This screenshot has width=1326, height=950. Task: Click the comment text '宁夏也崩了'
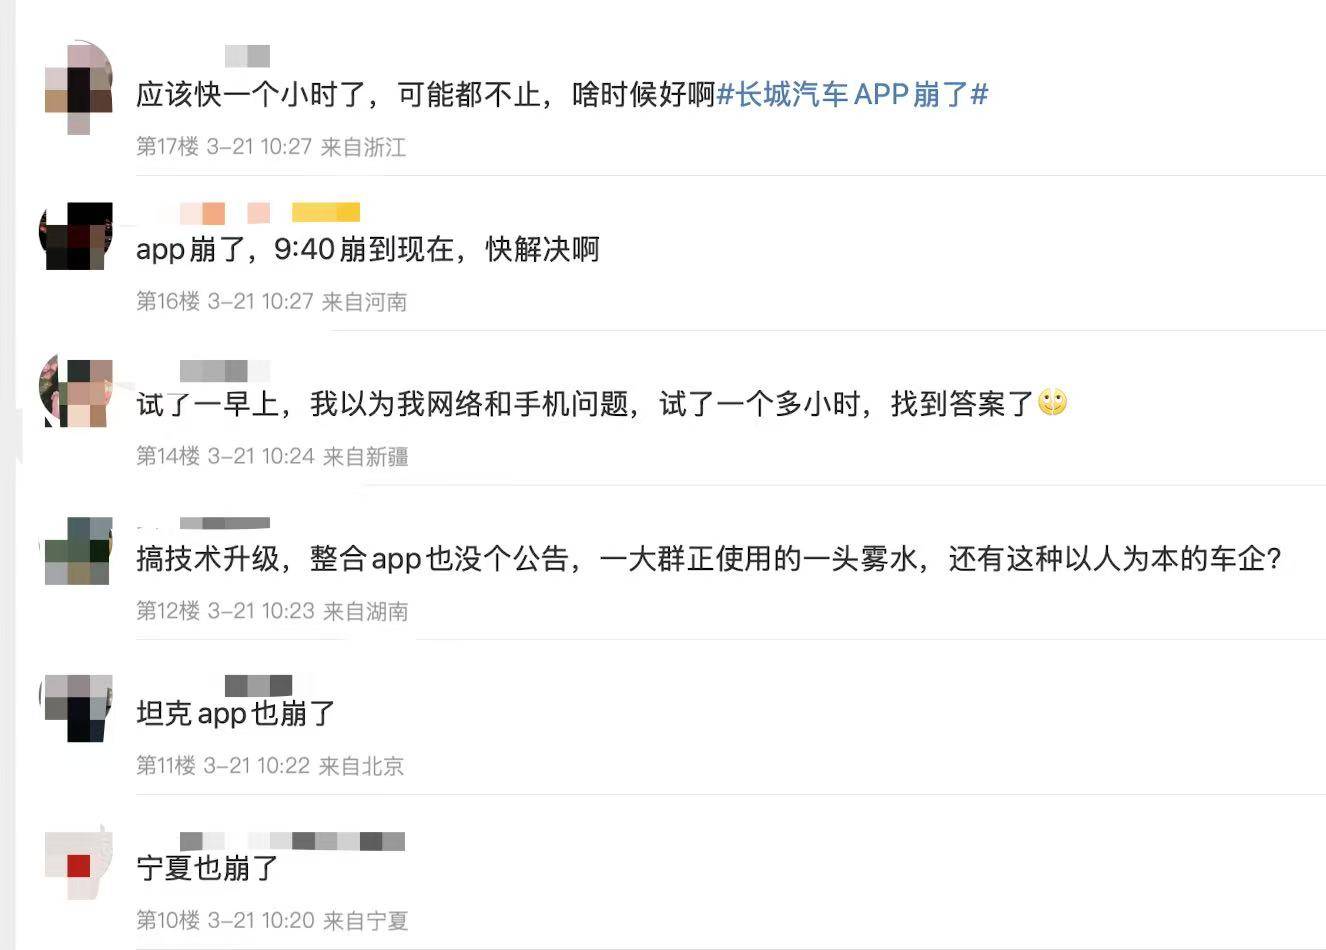click(x=207, y=868)
